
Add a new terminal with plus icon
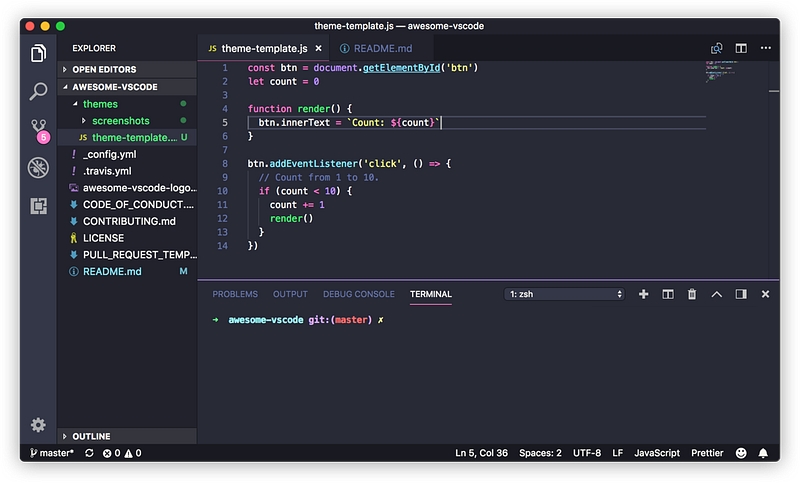(643, 294)
